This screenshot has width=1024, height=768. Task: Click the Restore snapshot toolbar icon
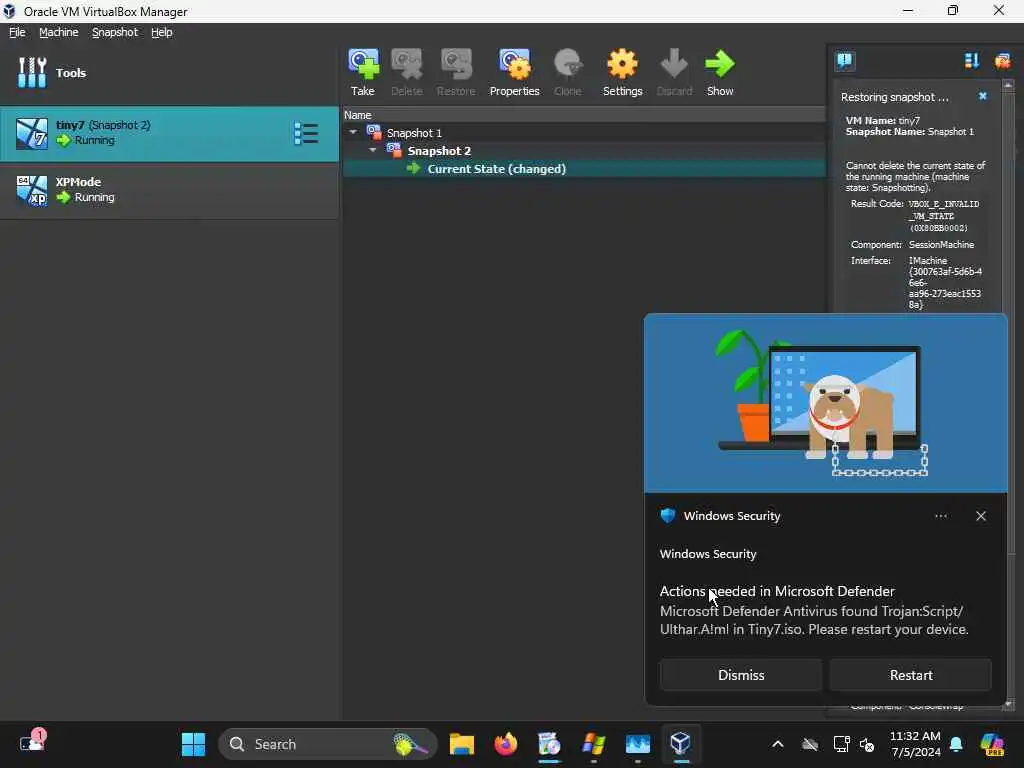coord(456,72)
